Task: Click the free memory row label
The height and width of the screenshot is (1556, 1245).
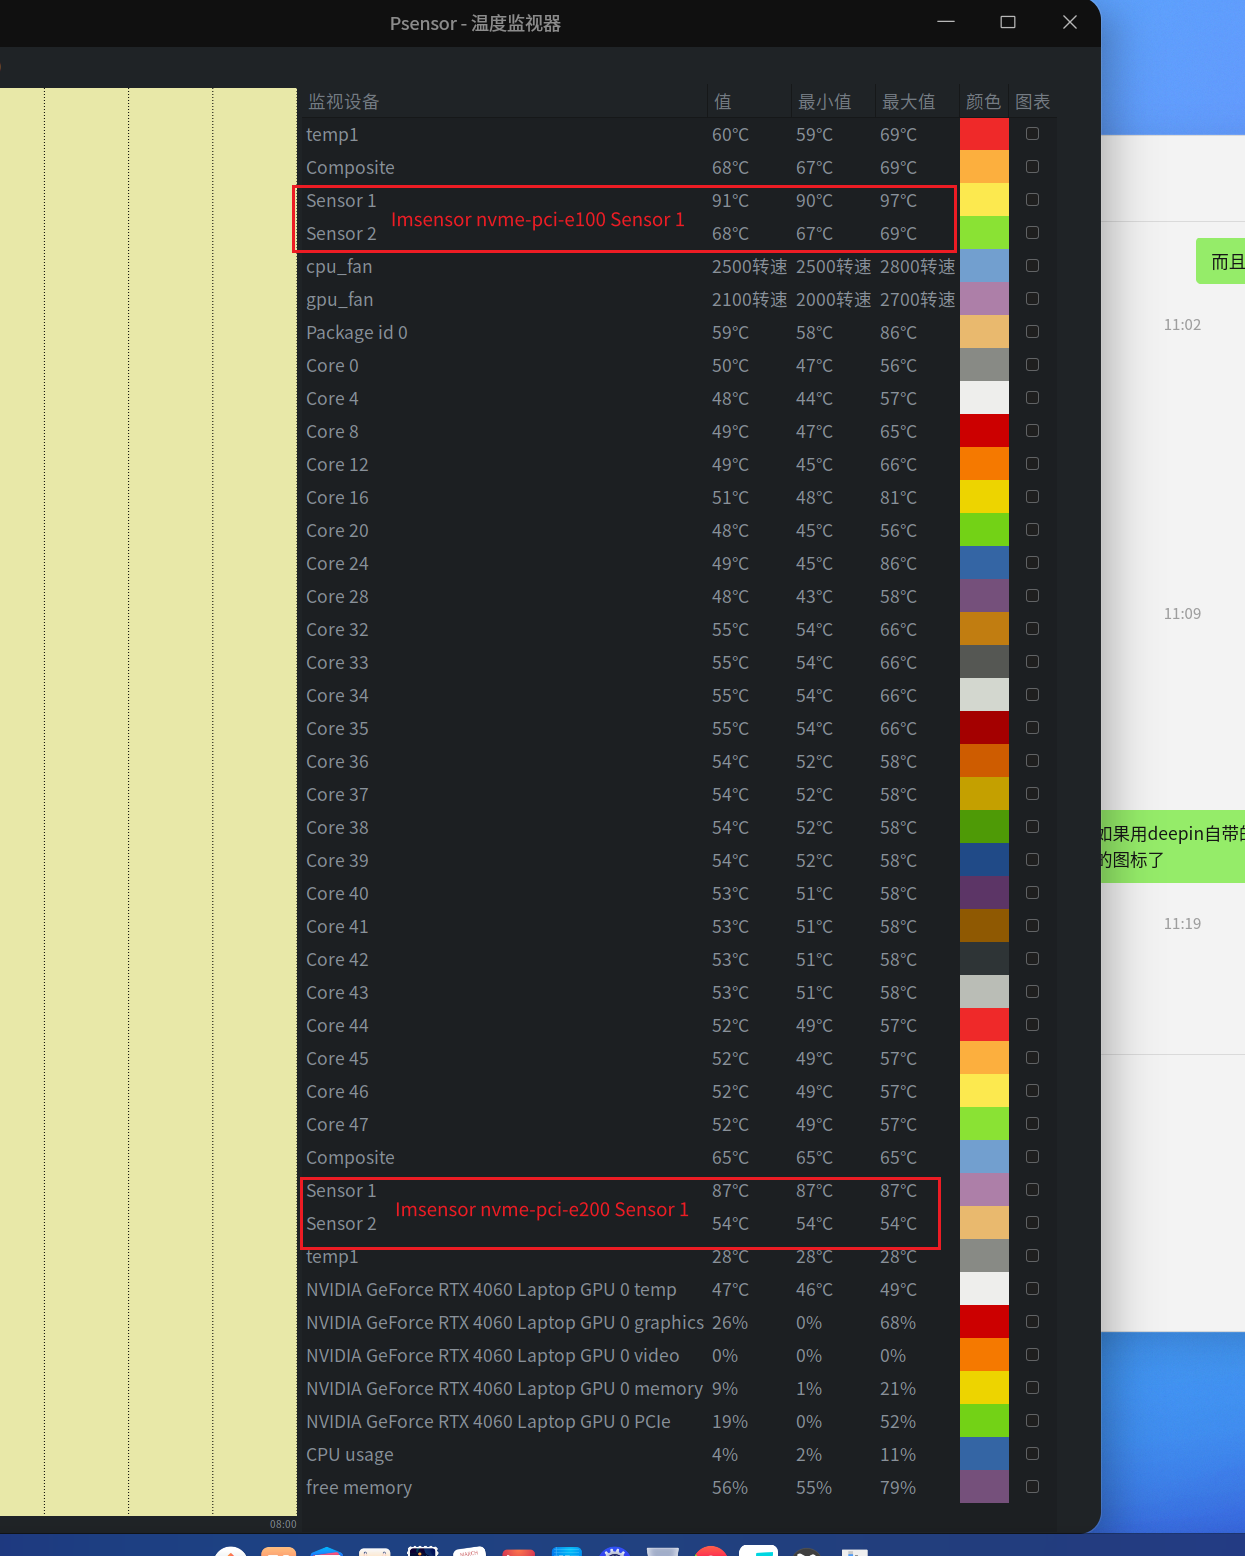Action: coord(359,1488)
